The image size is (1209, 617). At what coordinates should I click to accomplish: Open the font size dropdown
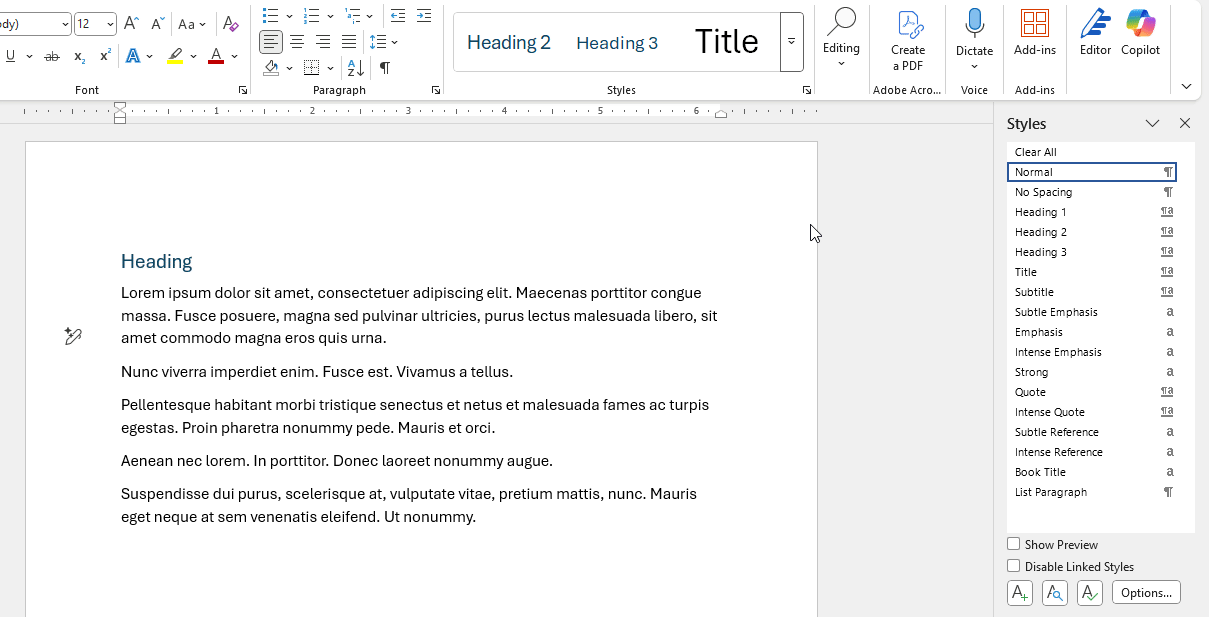[110, 24]
